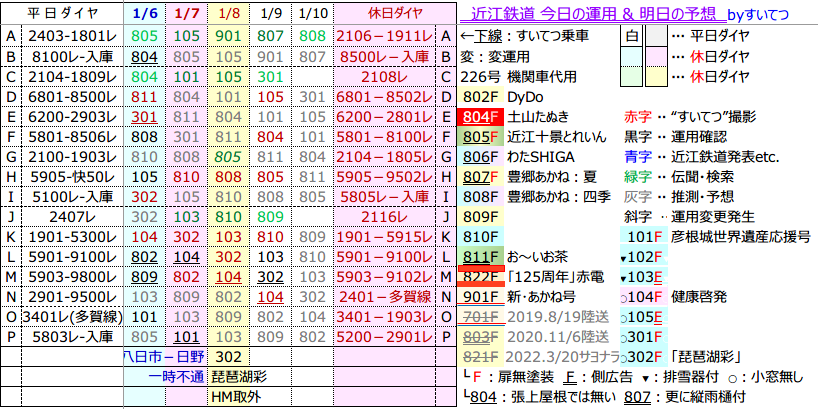818x409 pixels.
Task: Select weekday row J cell 2407レ
Action: point(73,218)
